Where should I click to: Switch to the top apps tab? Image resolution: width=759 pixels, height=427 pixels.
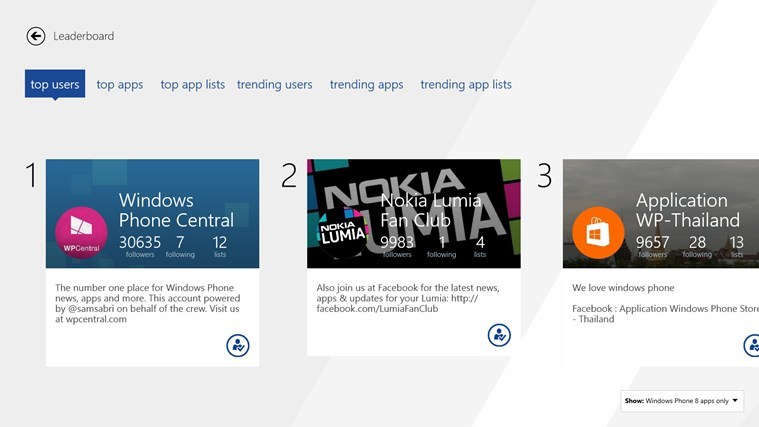click(x=120, y=84)
